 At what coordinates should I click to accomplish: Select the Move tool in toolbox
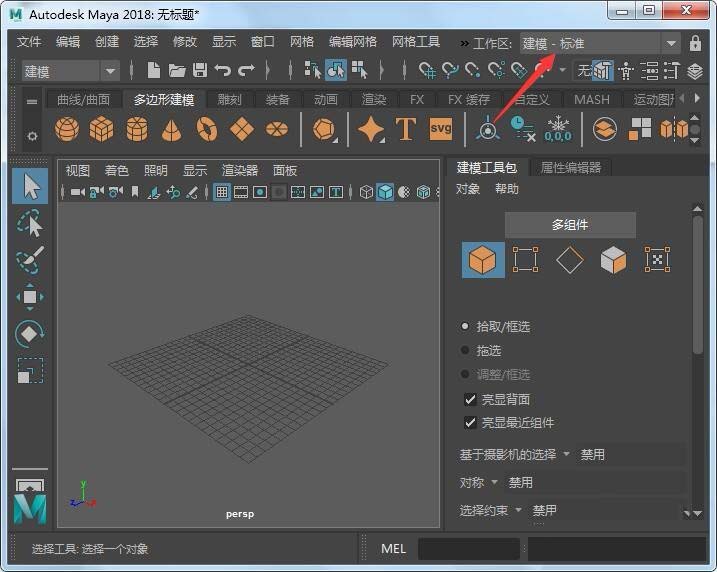[x=30, y=297]
